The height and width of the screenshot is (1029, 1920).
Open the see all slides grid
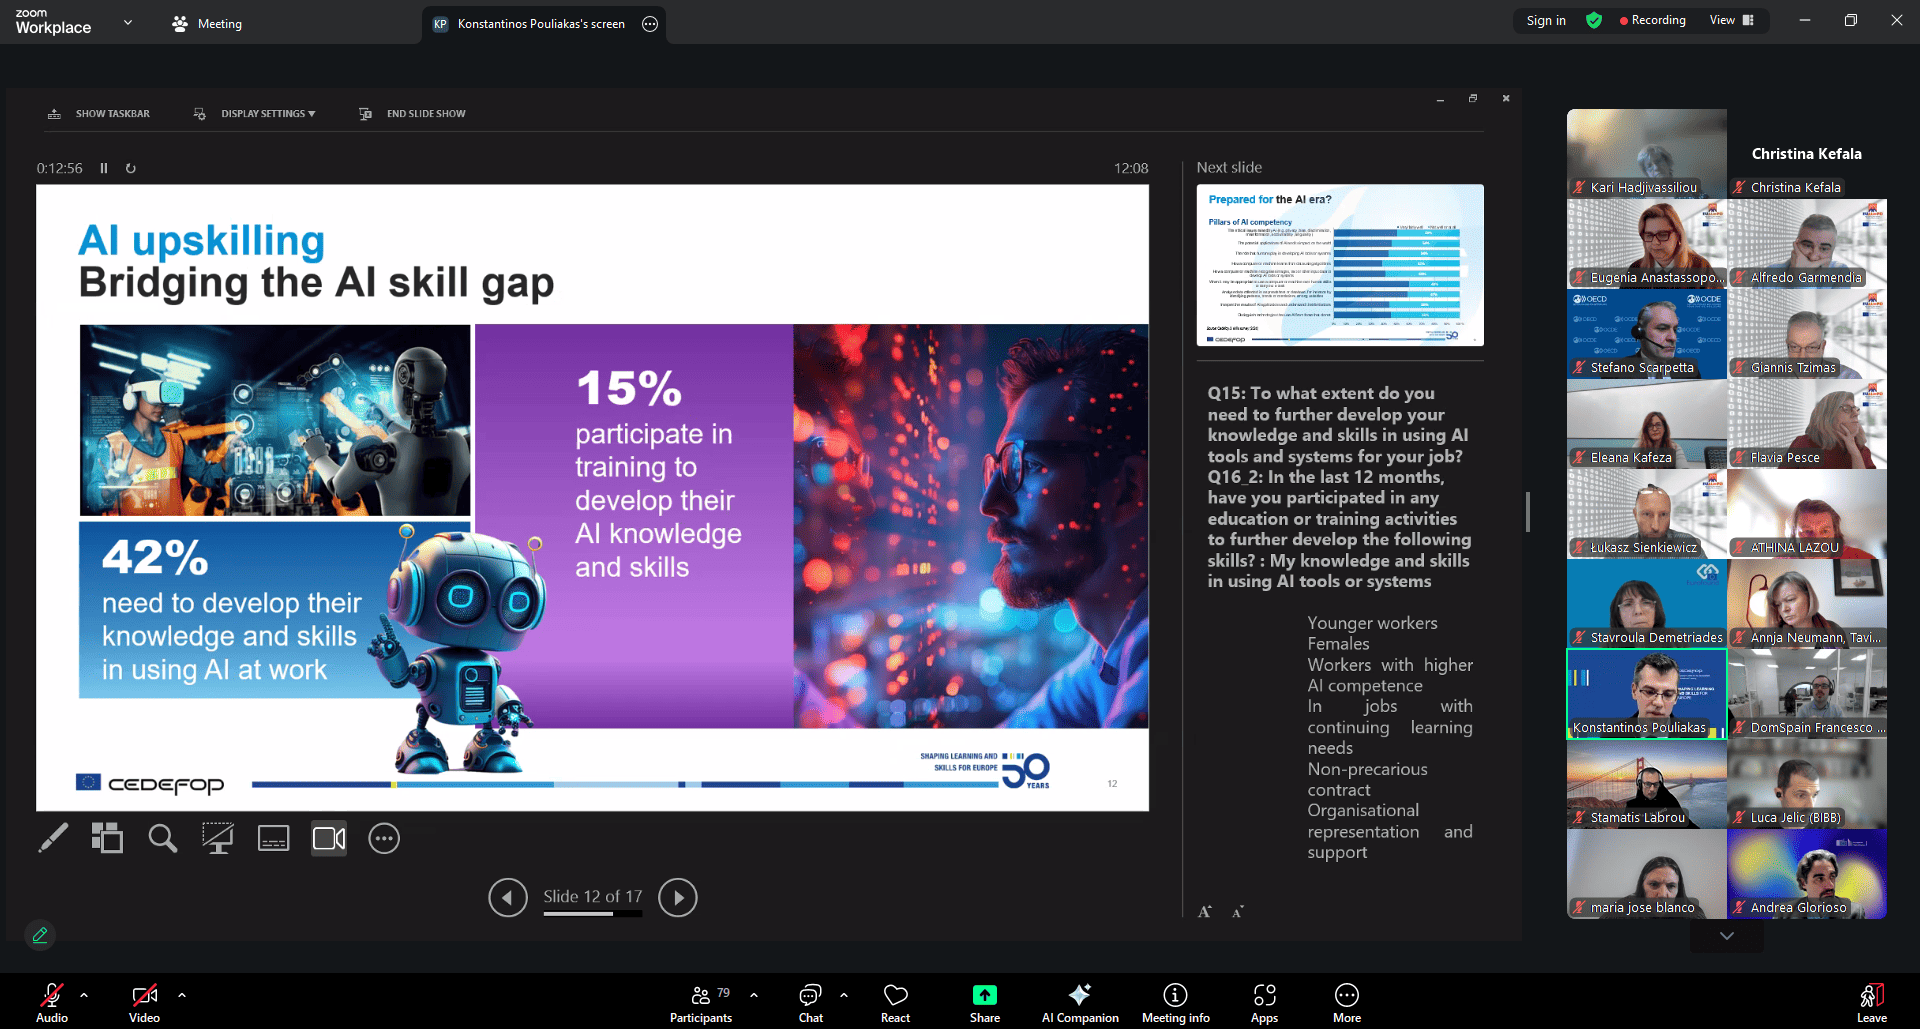107,838
